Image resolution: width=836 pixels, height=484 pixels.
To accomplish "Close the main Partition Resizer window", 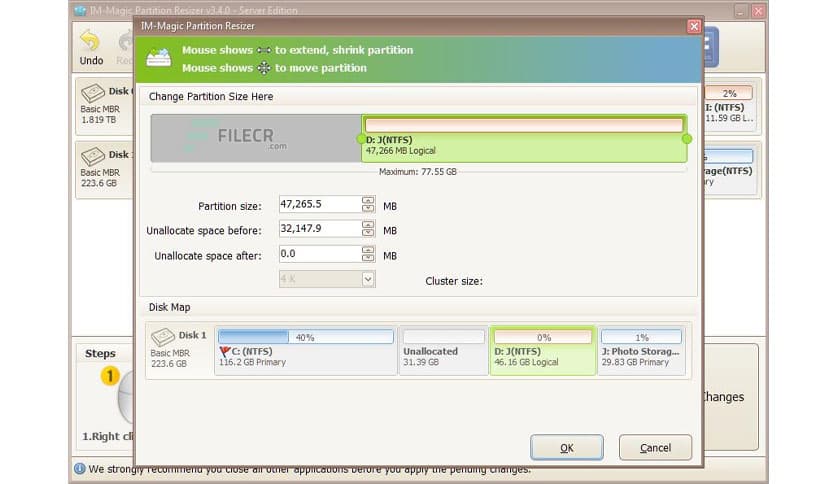I will [x=758, y=11].
